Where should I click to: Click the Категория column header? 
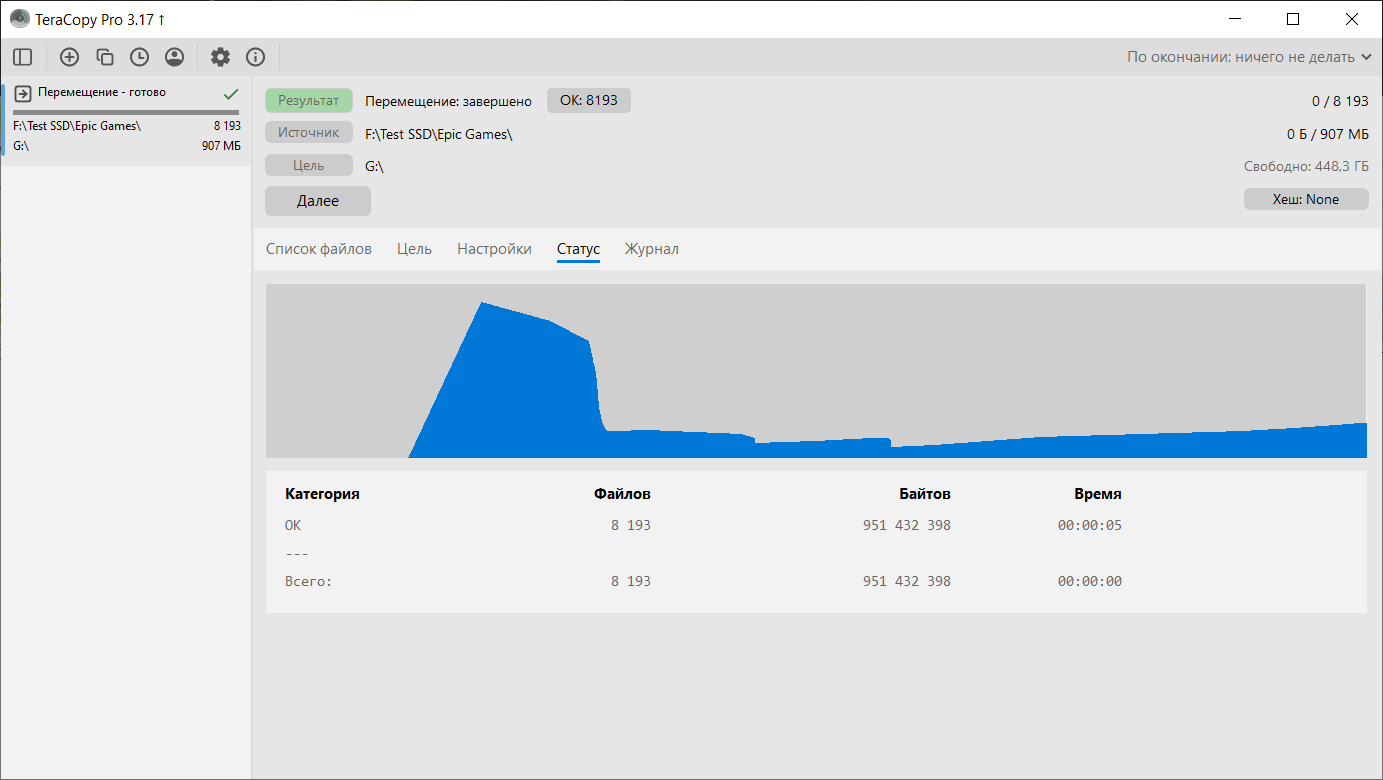(x=322, y=494)
